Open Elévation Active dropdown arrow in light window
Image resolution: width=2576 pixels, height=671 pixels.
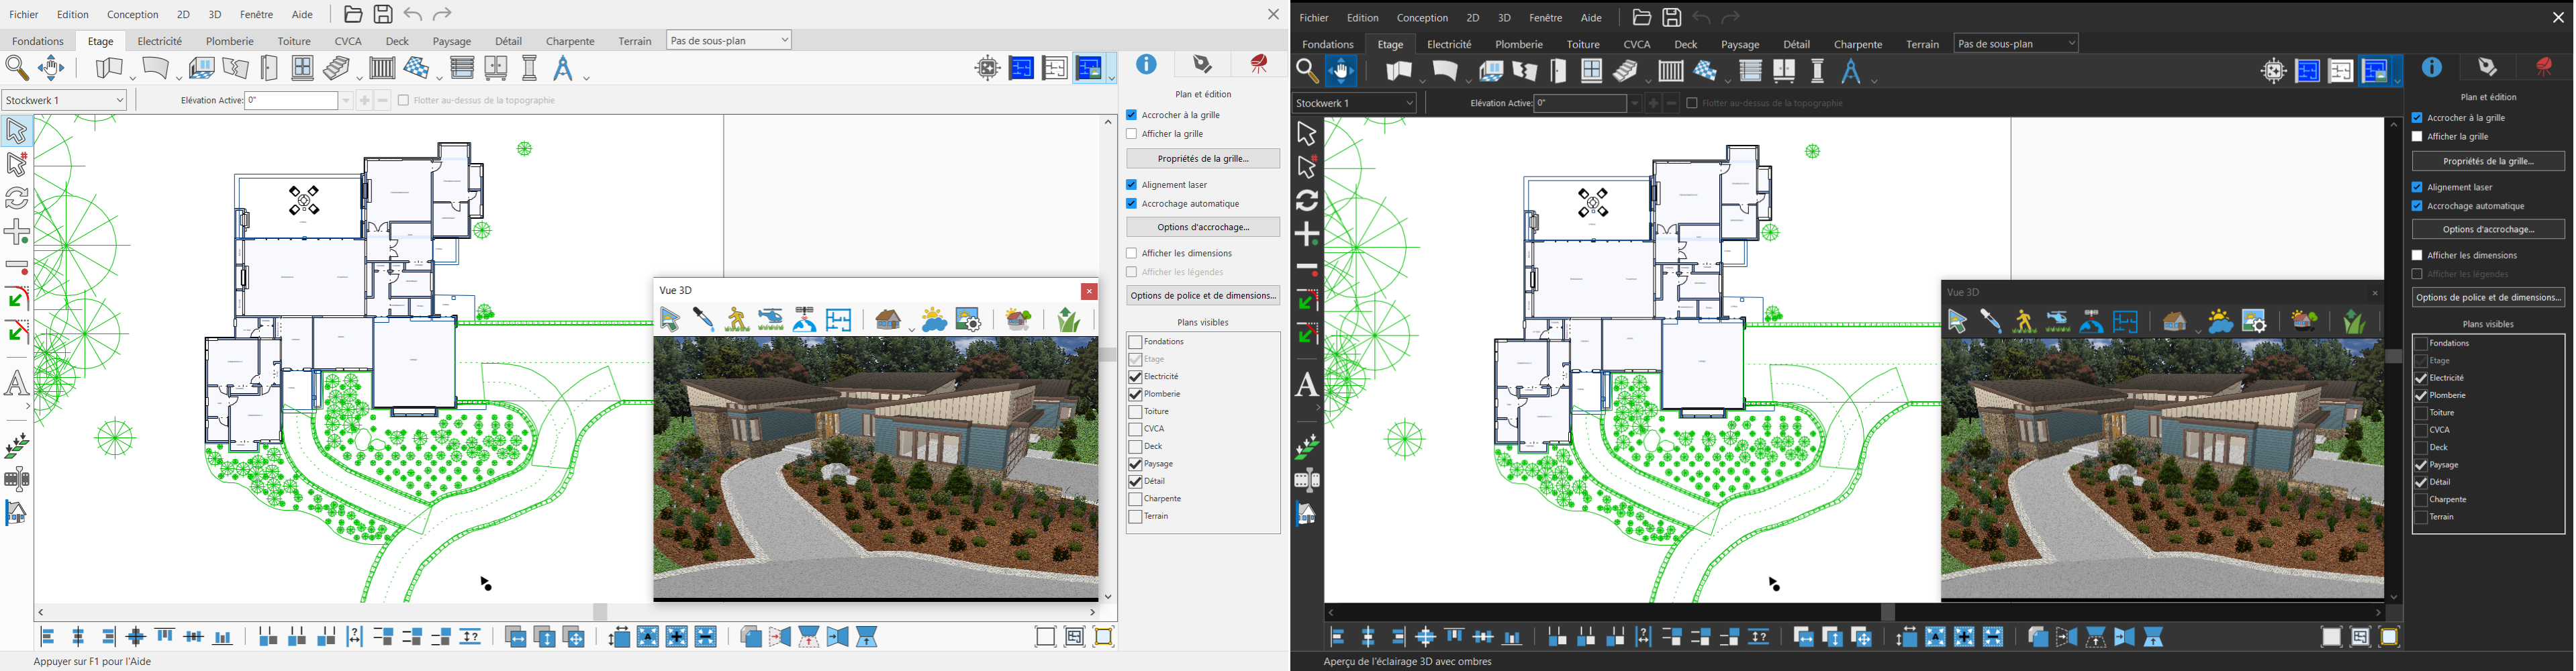pos(347,100)
